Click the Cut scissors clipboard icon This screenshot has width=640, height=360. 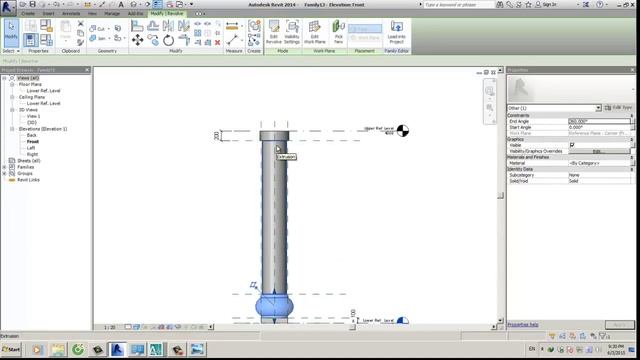point(80,23)
